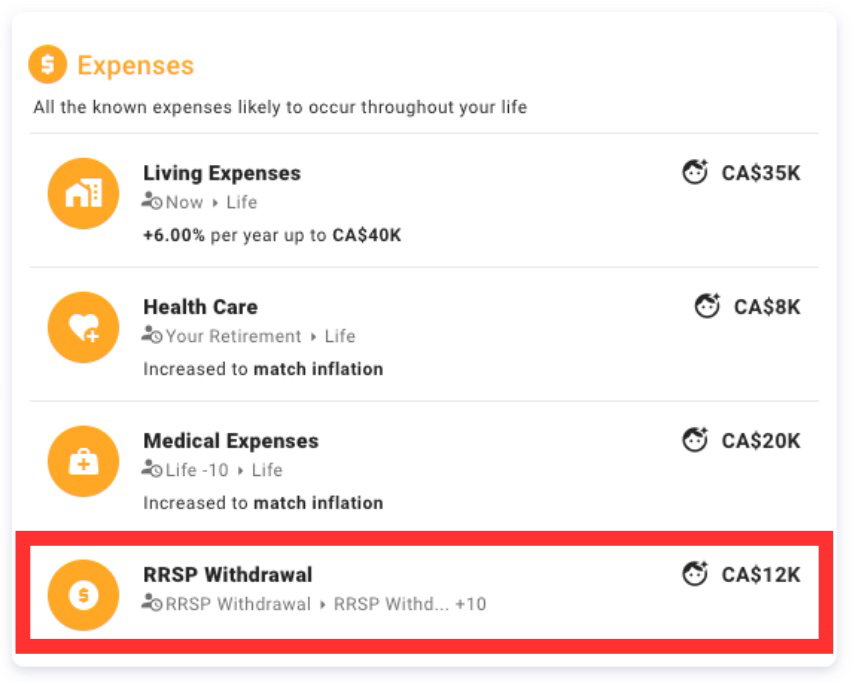This screenshot has width=854, height=684.
Task: Click the Health Care heart icon
Action: [x=83, y=327]
